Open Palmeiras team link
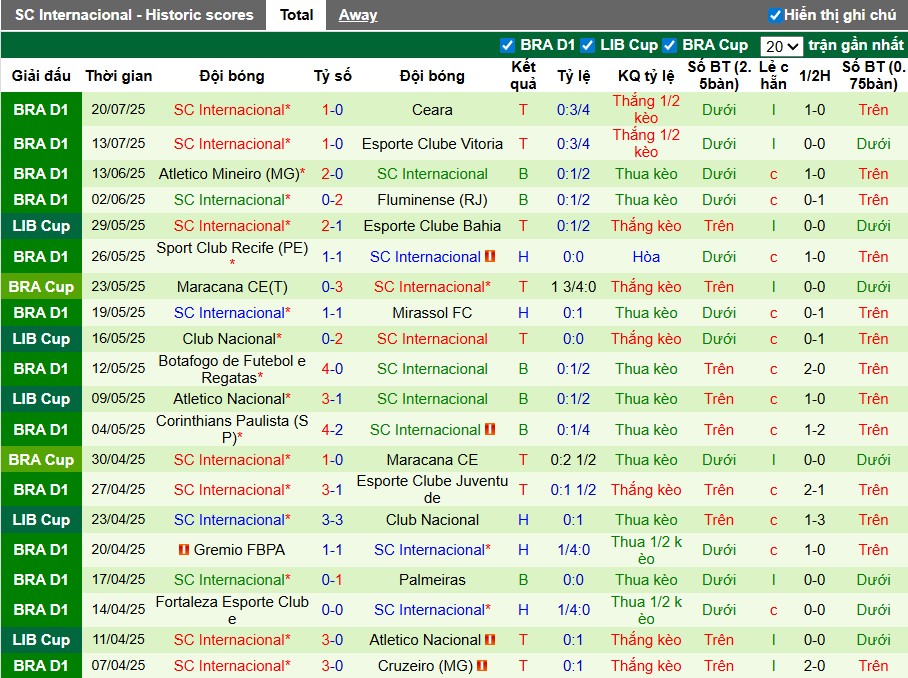908x678 pixels. tap(432, 580)
